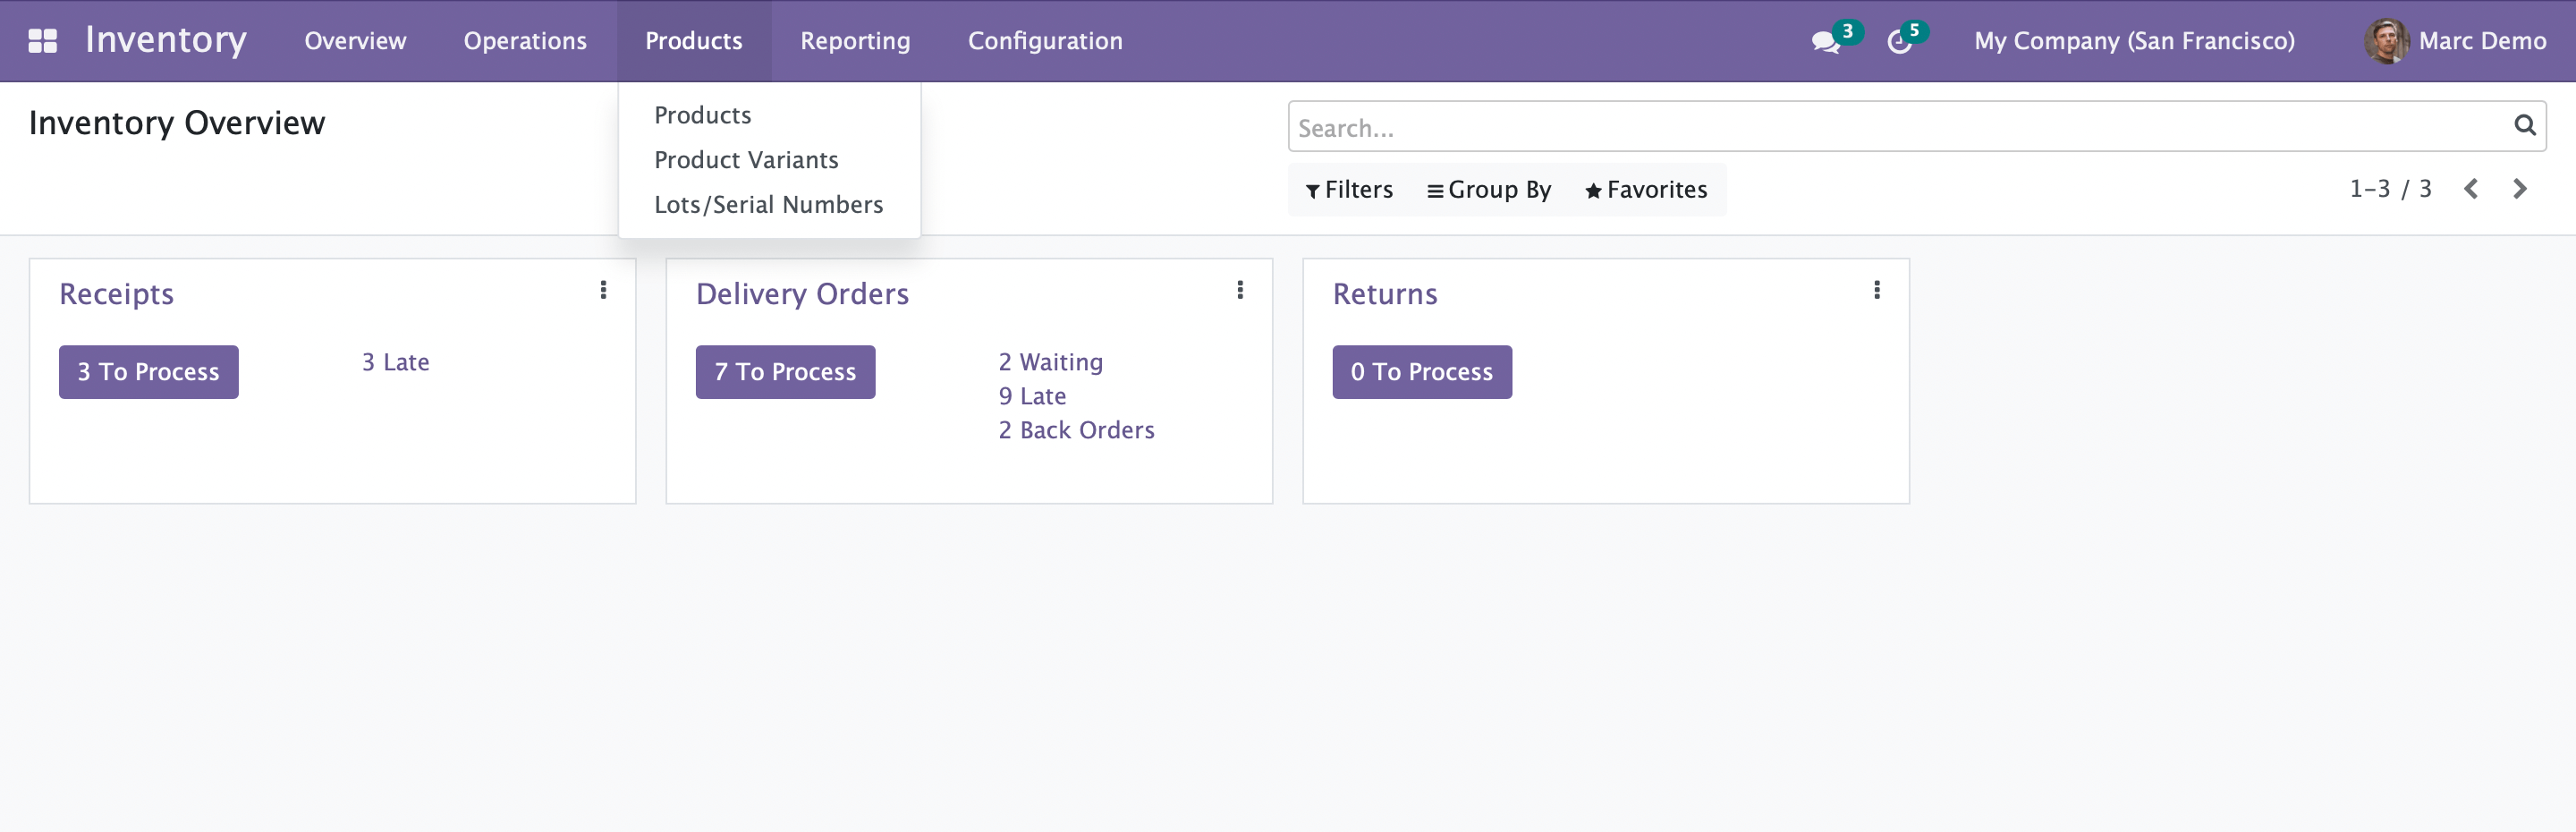The image size is (2576, 832).
Task: Open company switcher My Company (San Francisco)
Action: [2133, 41]
